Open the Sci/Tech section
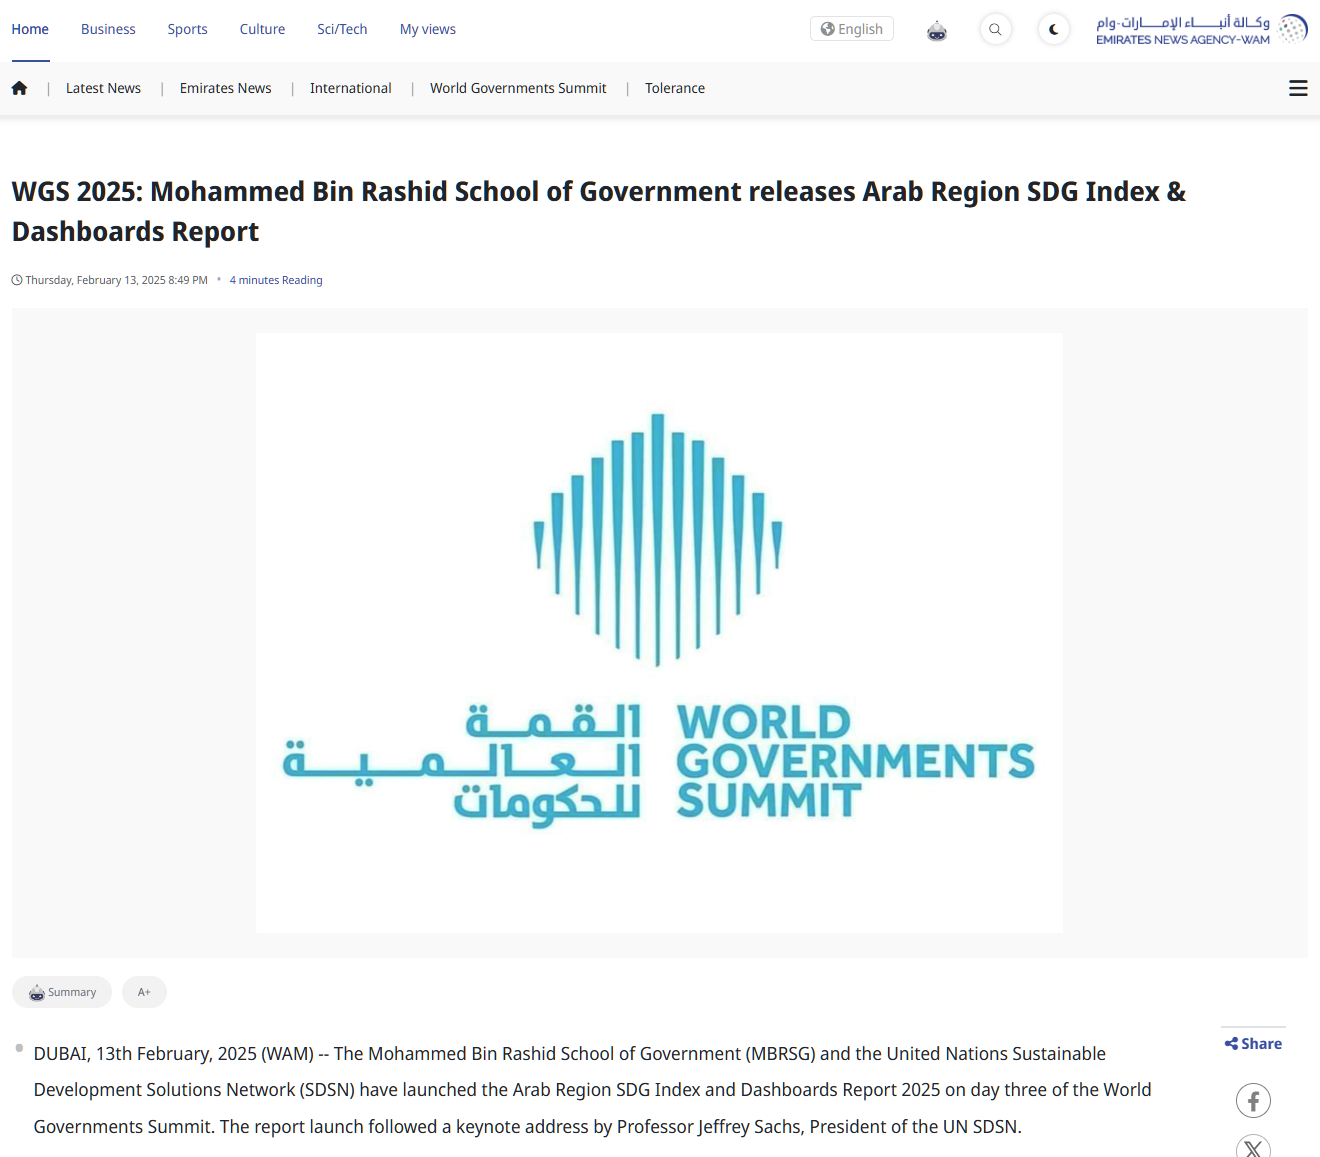This screenshot has height=1157, width=1320. point(342,29)
